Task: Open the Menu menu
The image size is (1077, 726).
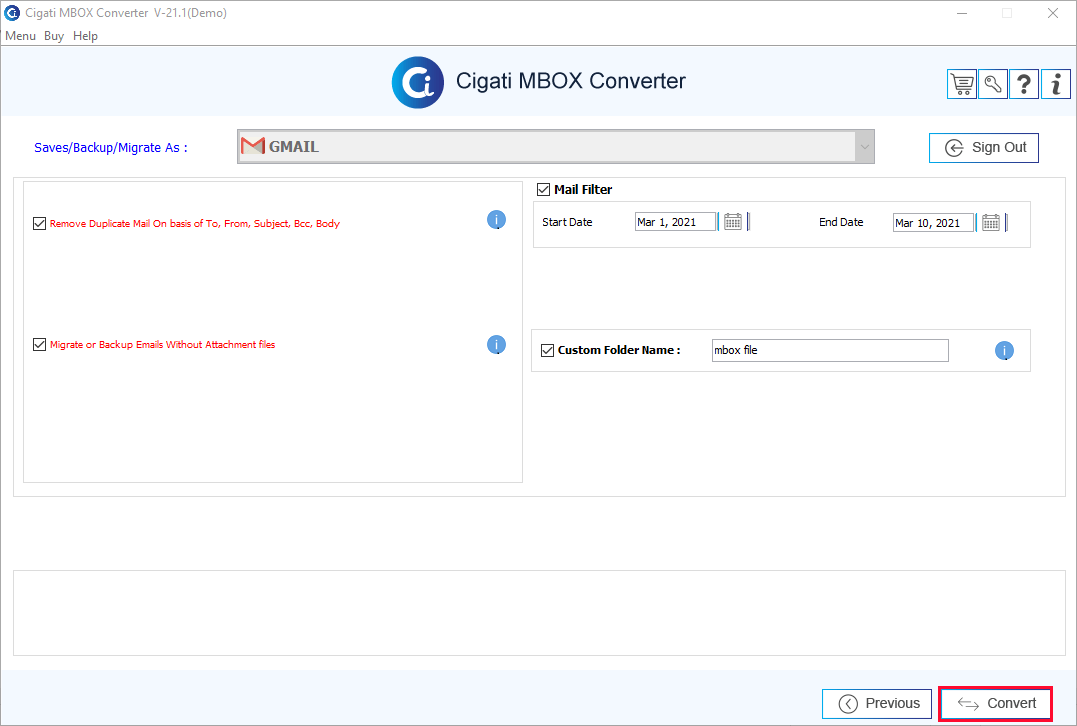Action: [21, 36]
